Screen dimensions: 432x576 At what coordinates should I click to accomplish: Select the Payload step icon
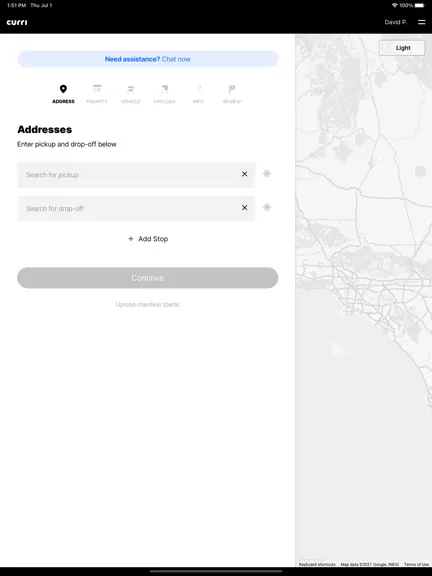165,89
